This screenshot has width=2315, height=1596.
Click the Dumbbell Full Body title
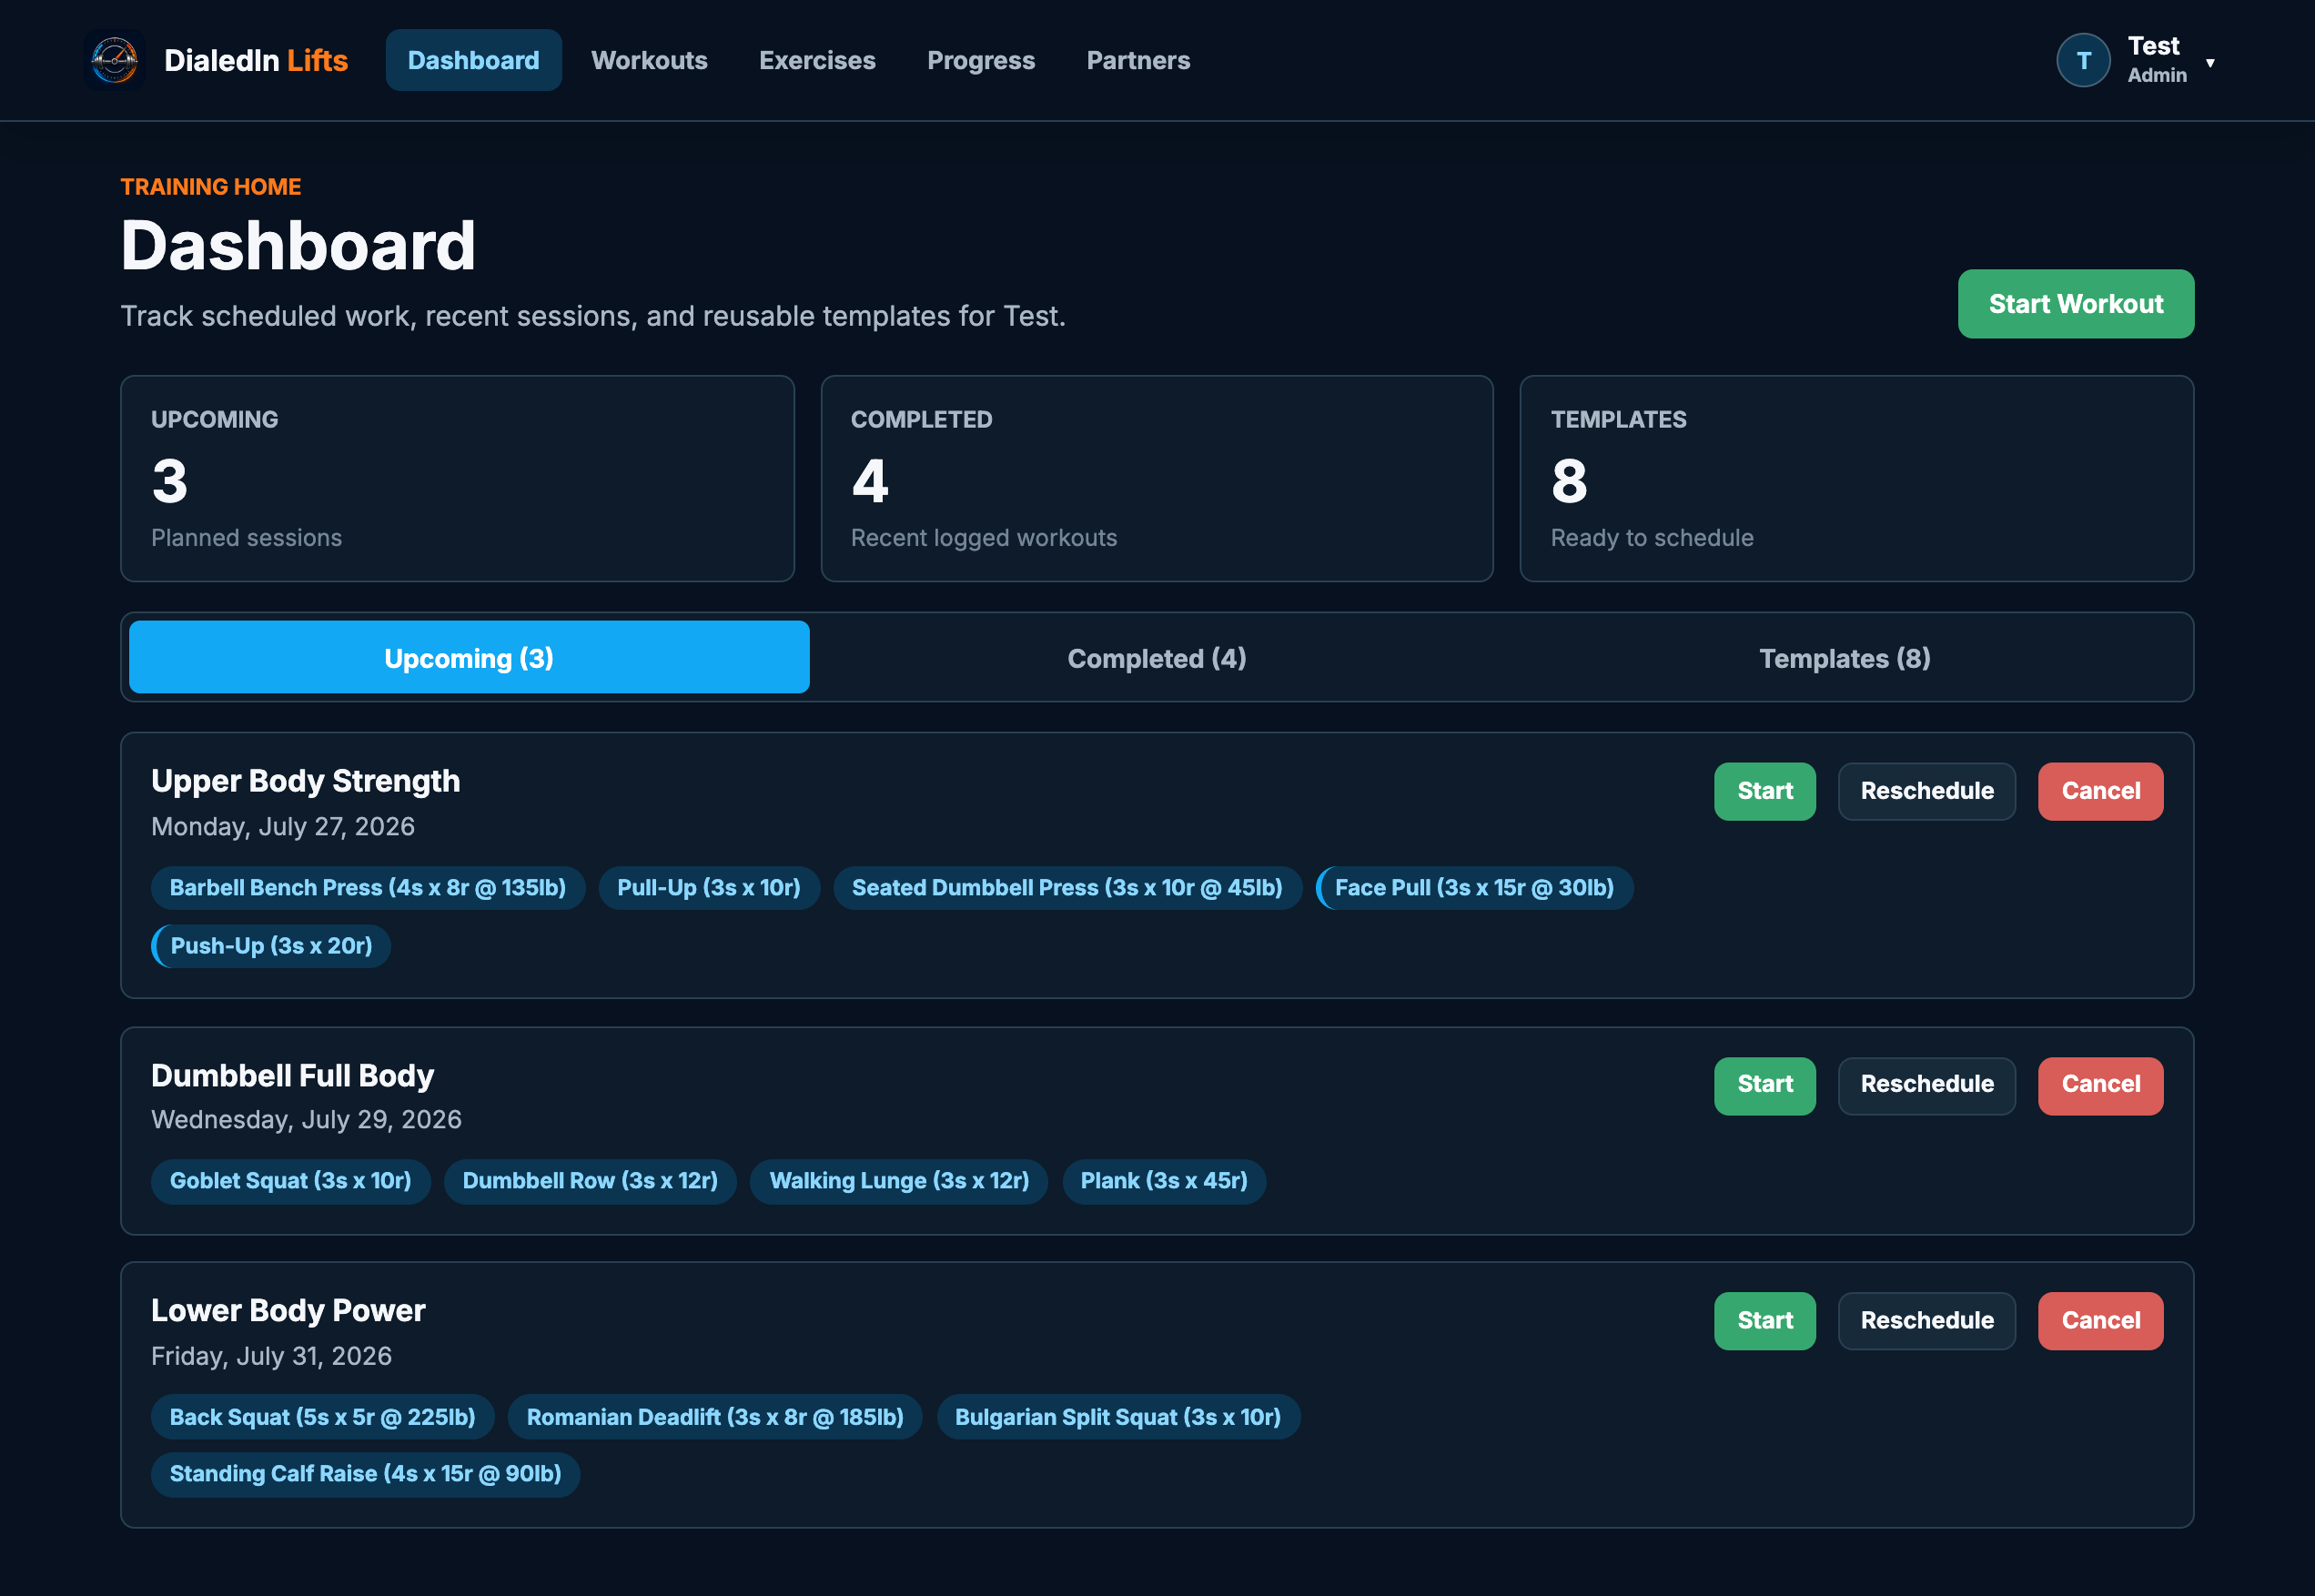point(293,1076)
